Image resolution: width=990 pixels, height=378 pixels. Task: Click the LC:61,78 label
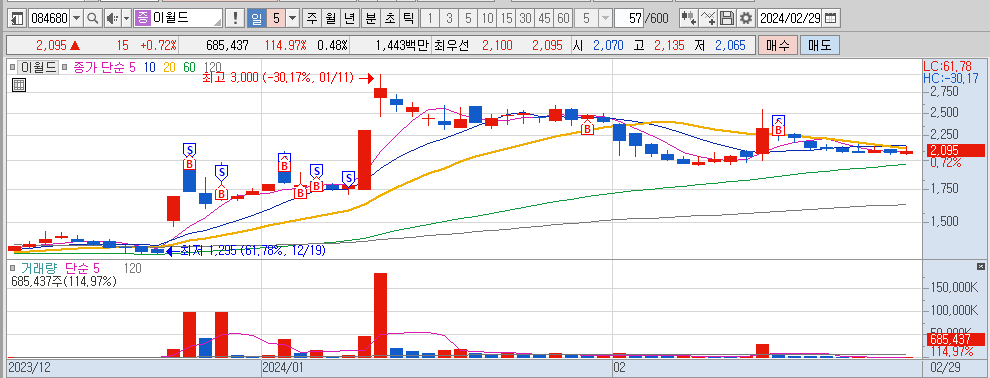click(x=947, y=66)
